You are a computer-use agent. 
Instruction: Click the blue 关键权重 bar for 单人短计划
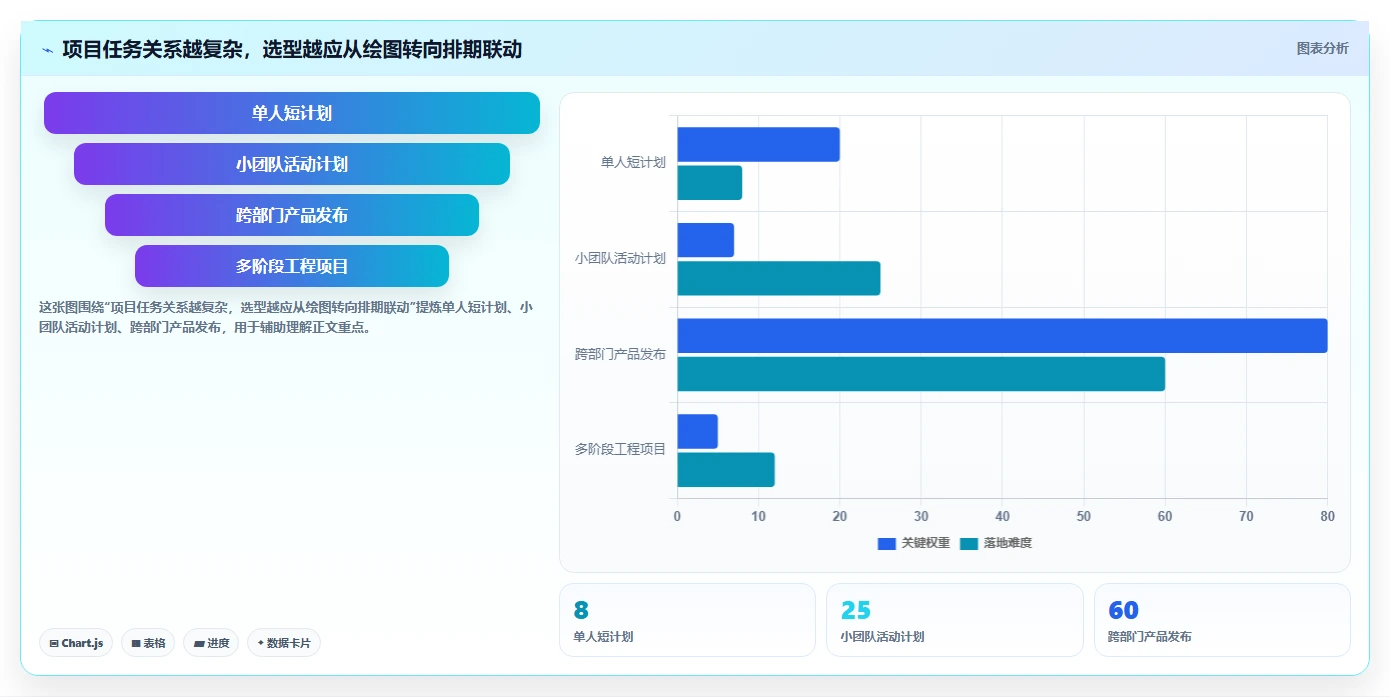pos(758,145)
